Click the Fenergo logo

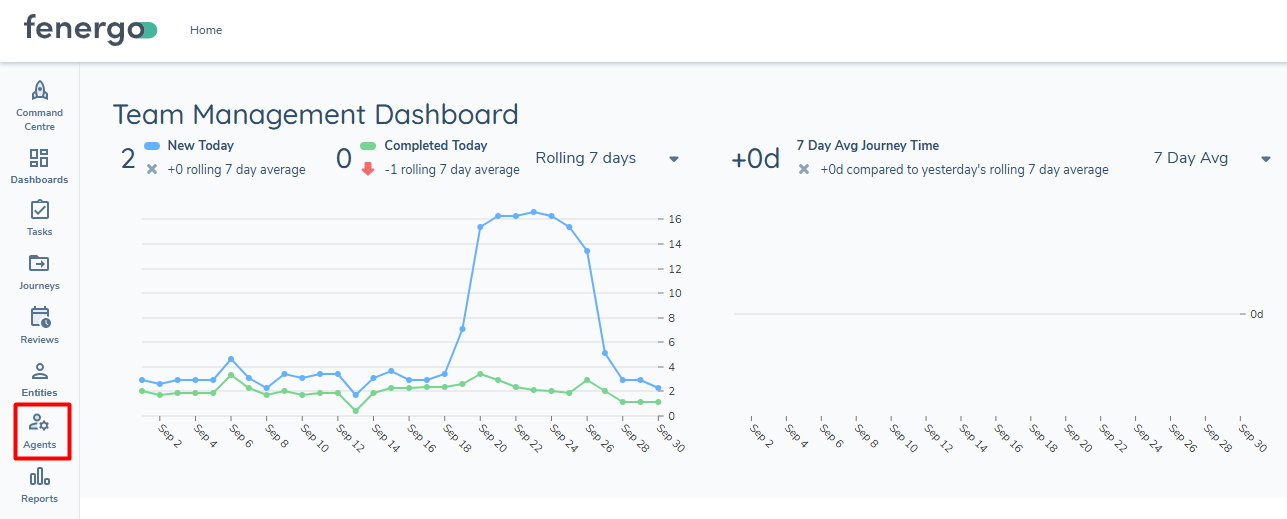[90, 30]
